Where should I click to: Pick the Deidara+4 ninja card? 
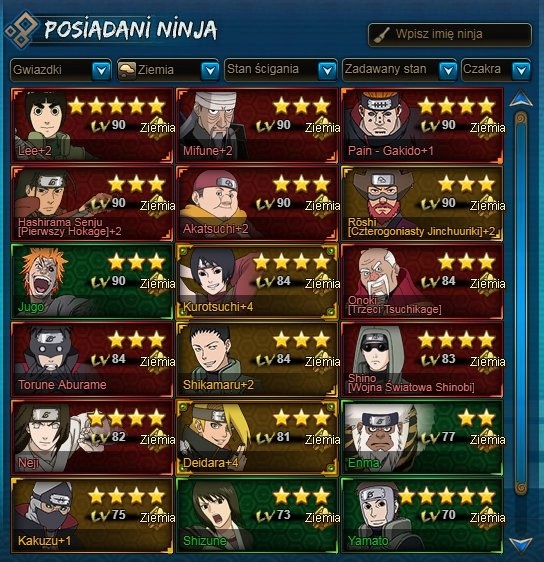coord(257,438)
